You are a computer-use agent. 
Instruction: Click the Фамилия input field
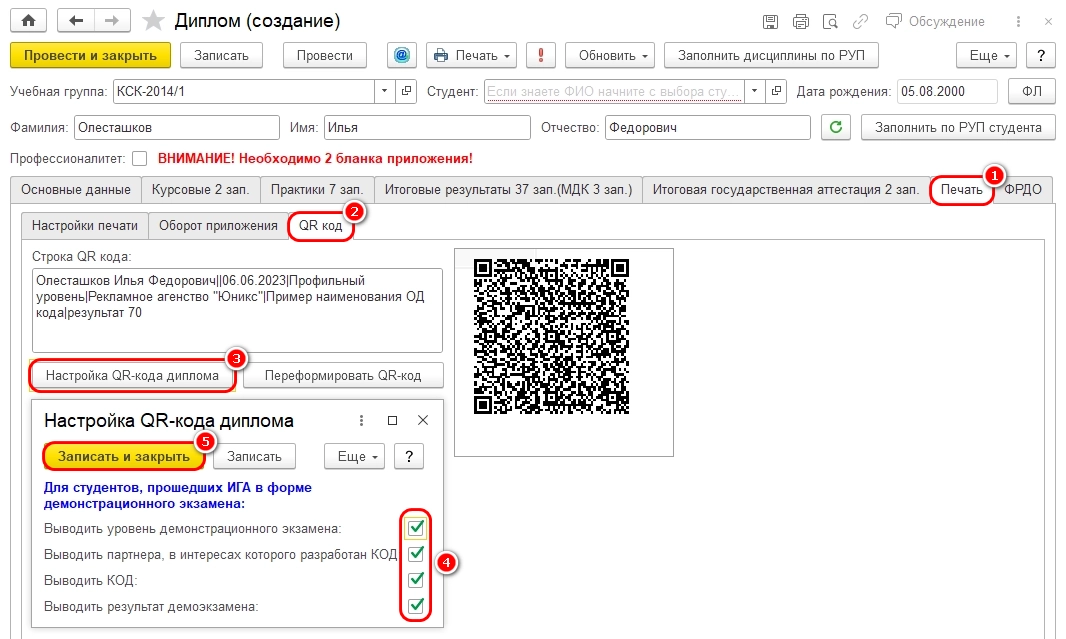(x=177, y=127)
